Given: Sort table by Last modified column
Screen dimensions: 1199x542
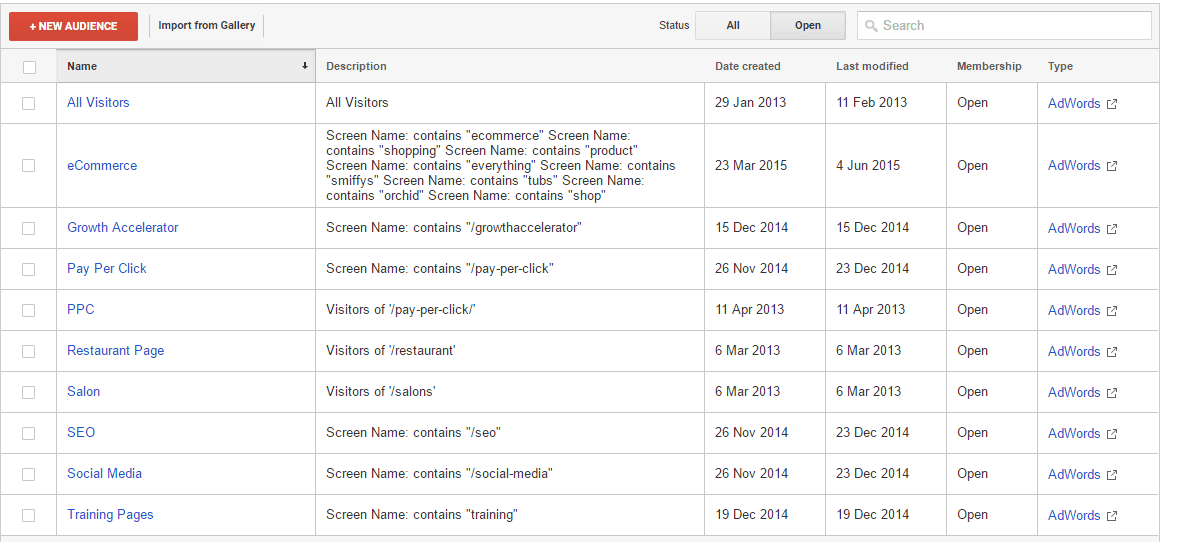Looking at the screenshot, I should (872, 66).
